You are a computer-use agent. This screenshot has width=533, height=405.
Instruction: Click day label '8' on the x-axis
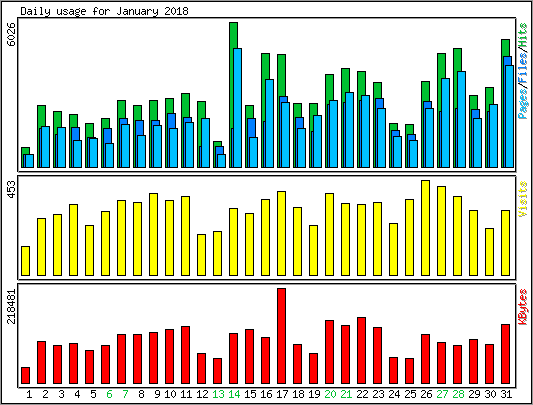pyautogui.click(x=141, y=394)
